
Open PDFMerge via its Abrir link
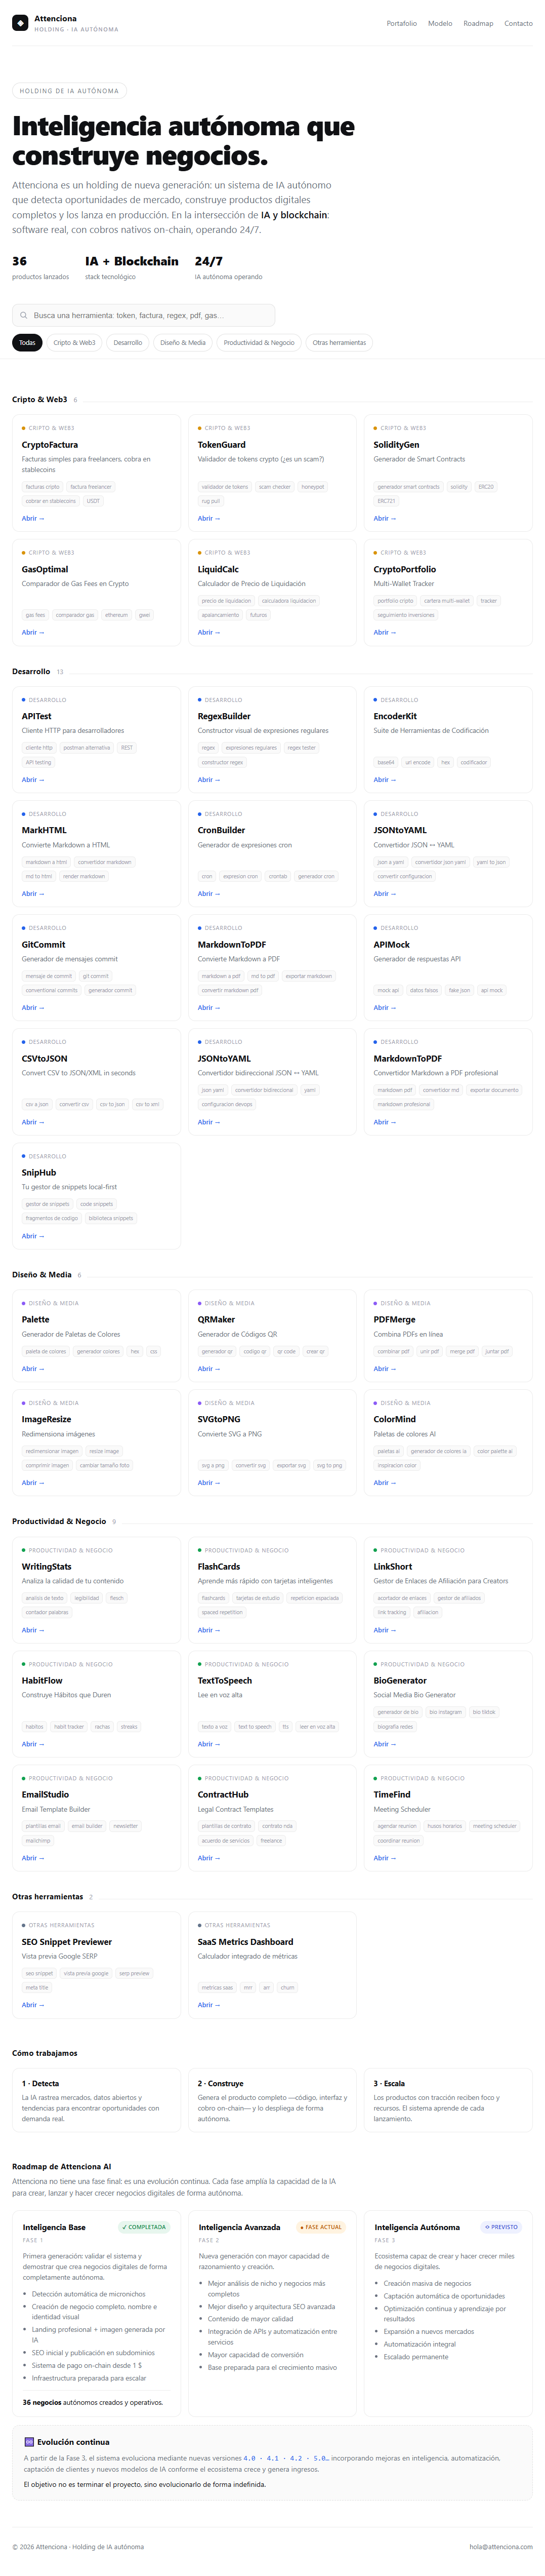(385, 1369)
